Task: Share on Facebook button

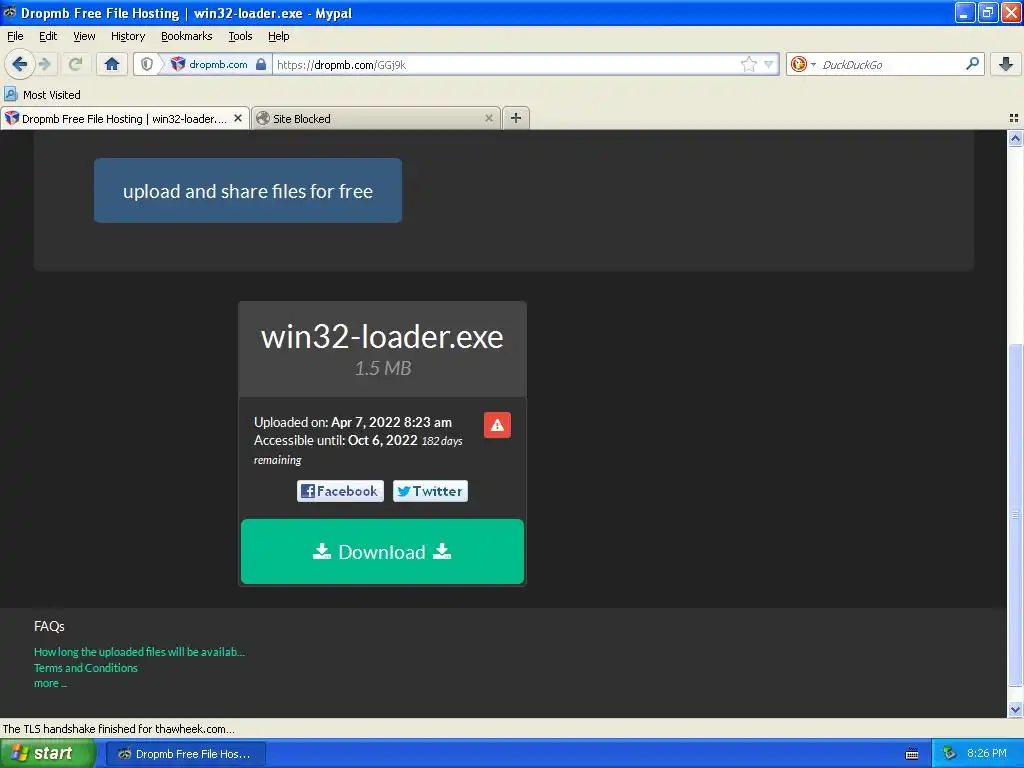Action: (x=340, y=491)
